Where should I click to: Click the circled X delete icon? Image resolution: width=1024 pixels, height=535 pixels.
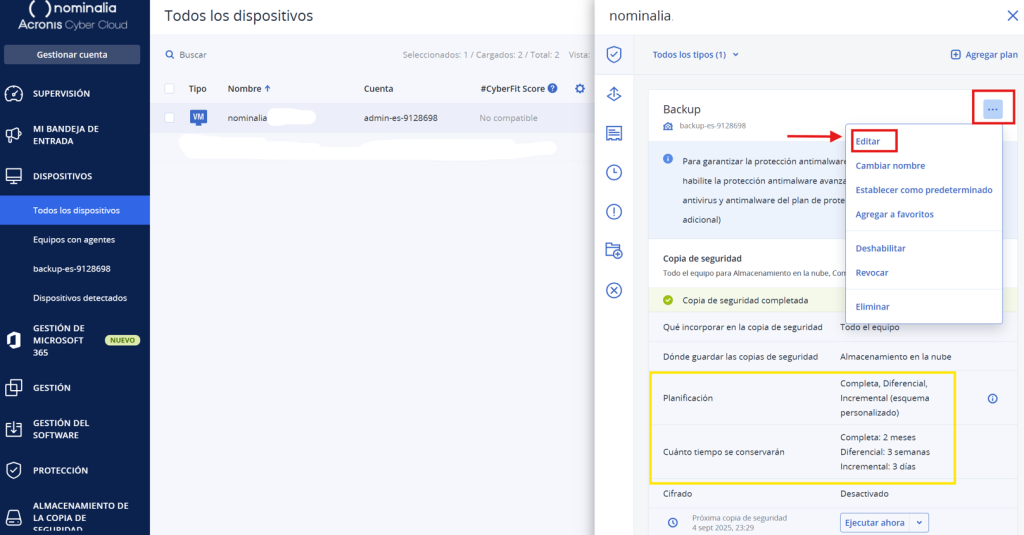point(614,290)
